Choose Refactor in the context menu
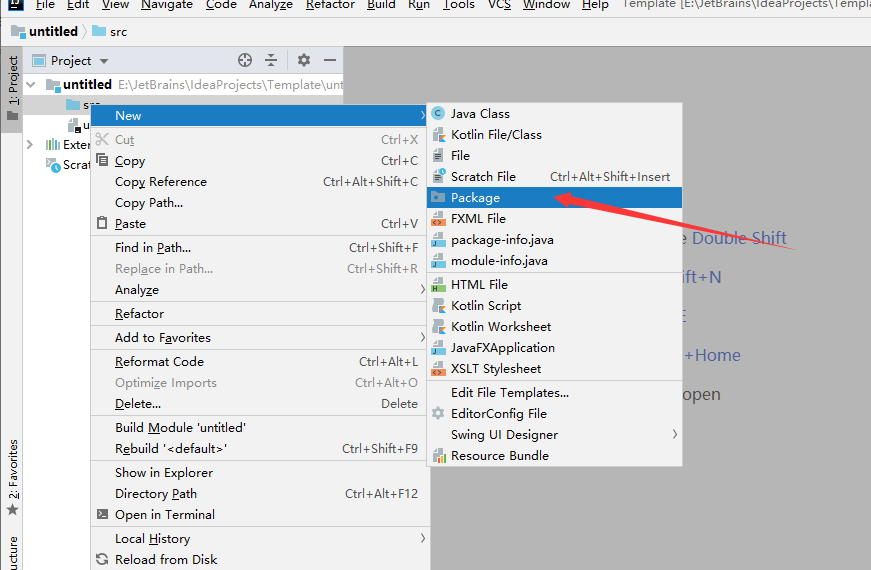This screenshot has height=570, width=871. [261, 314]
